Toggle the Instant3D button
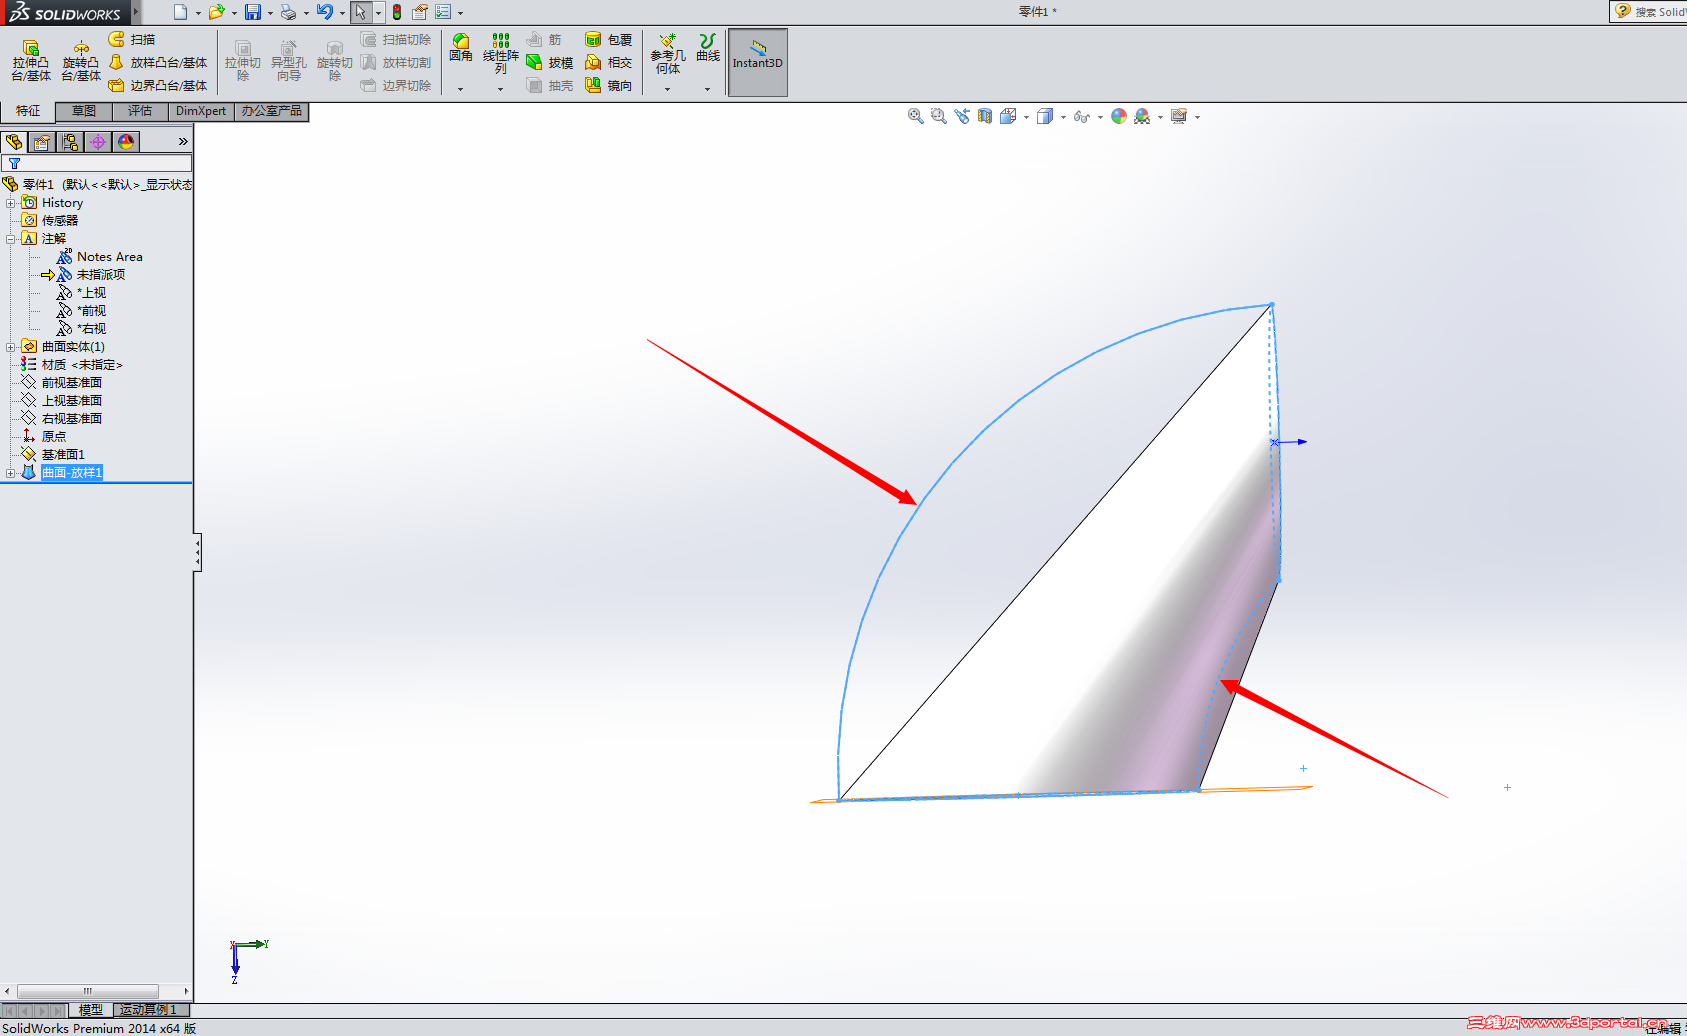The image size is (1687, 1036). click(758, 62)
